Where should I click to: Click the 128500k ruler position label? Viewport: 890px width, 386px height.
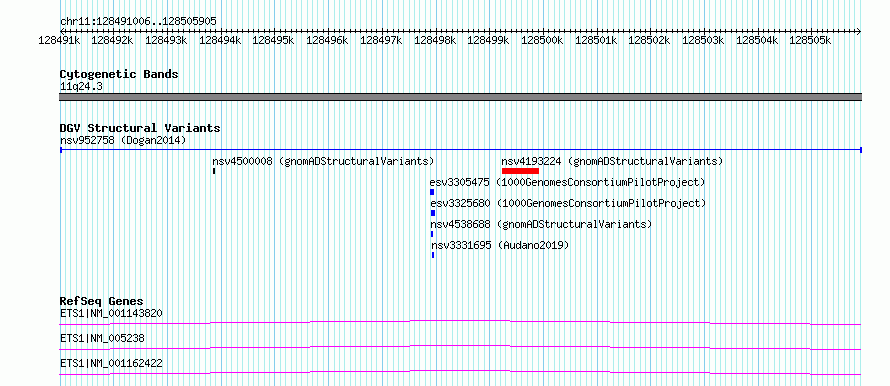click(543, 40)
